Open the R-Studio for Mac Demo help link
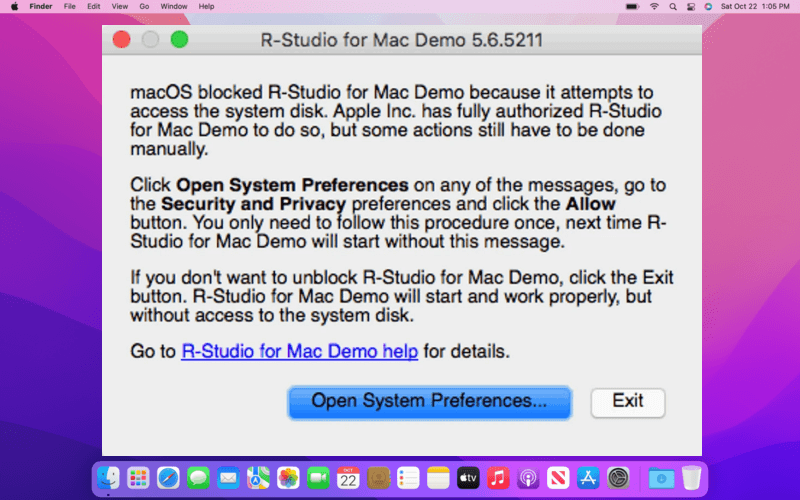The height and width of the screenshot is (500, 800). [299, 351]
